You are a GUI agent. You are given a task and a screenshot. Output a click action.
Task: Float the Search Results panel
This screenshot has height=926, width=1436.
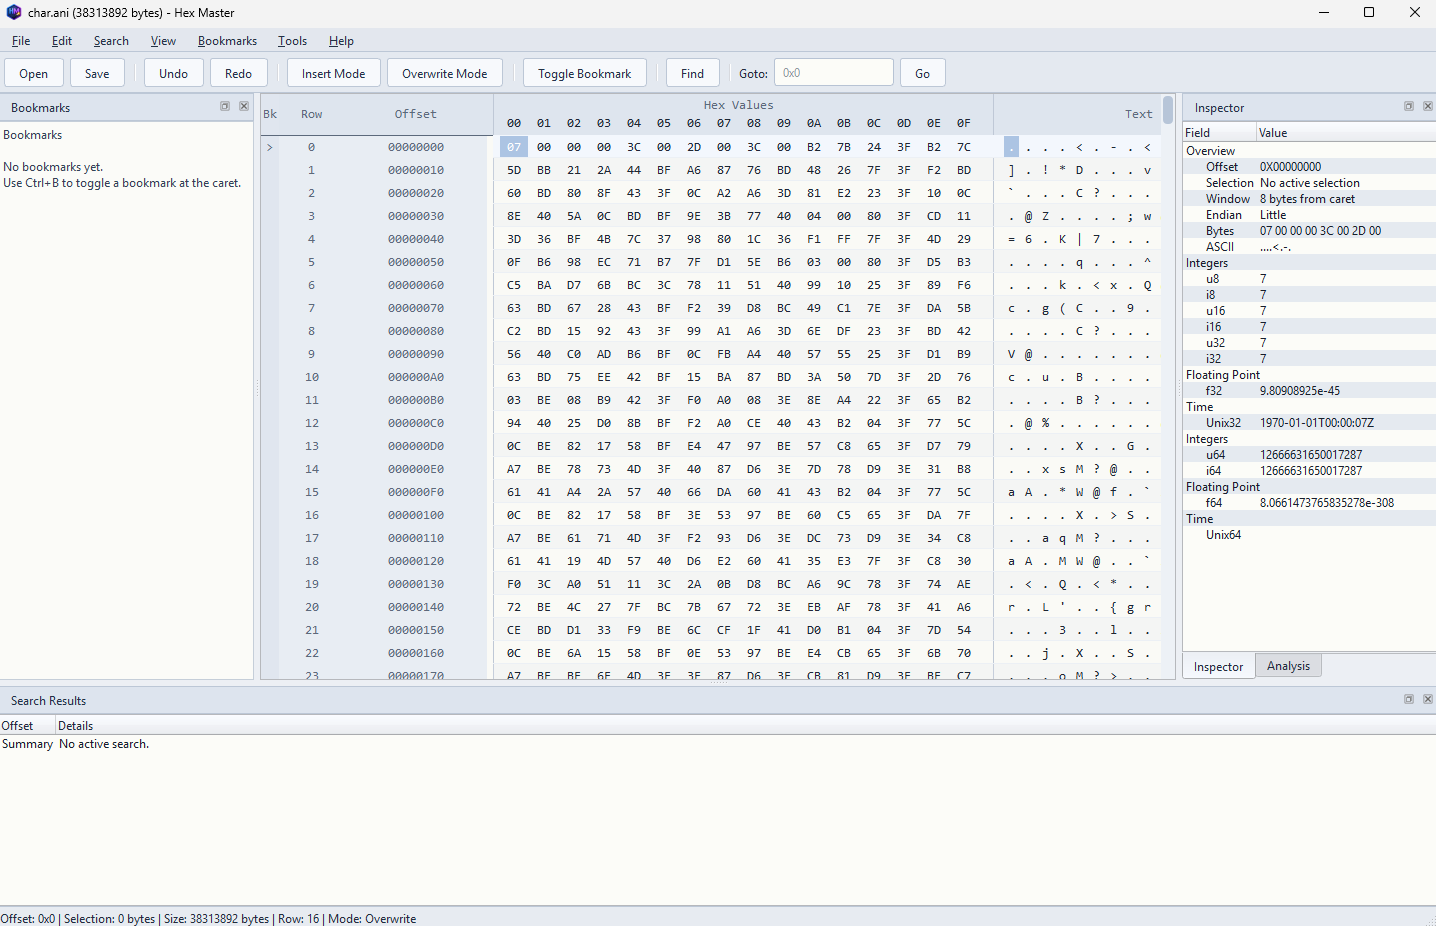(x=1409, y=699)
